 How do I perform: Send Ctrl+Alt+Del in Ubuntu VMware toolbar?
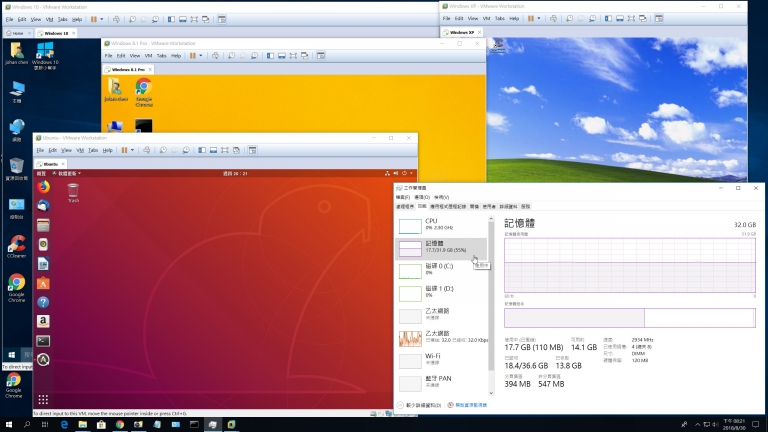pyautogui.click(x=146, y=150)
